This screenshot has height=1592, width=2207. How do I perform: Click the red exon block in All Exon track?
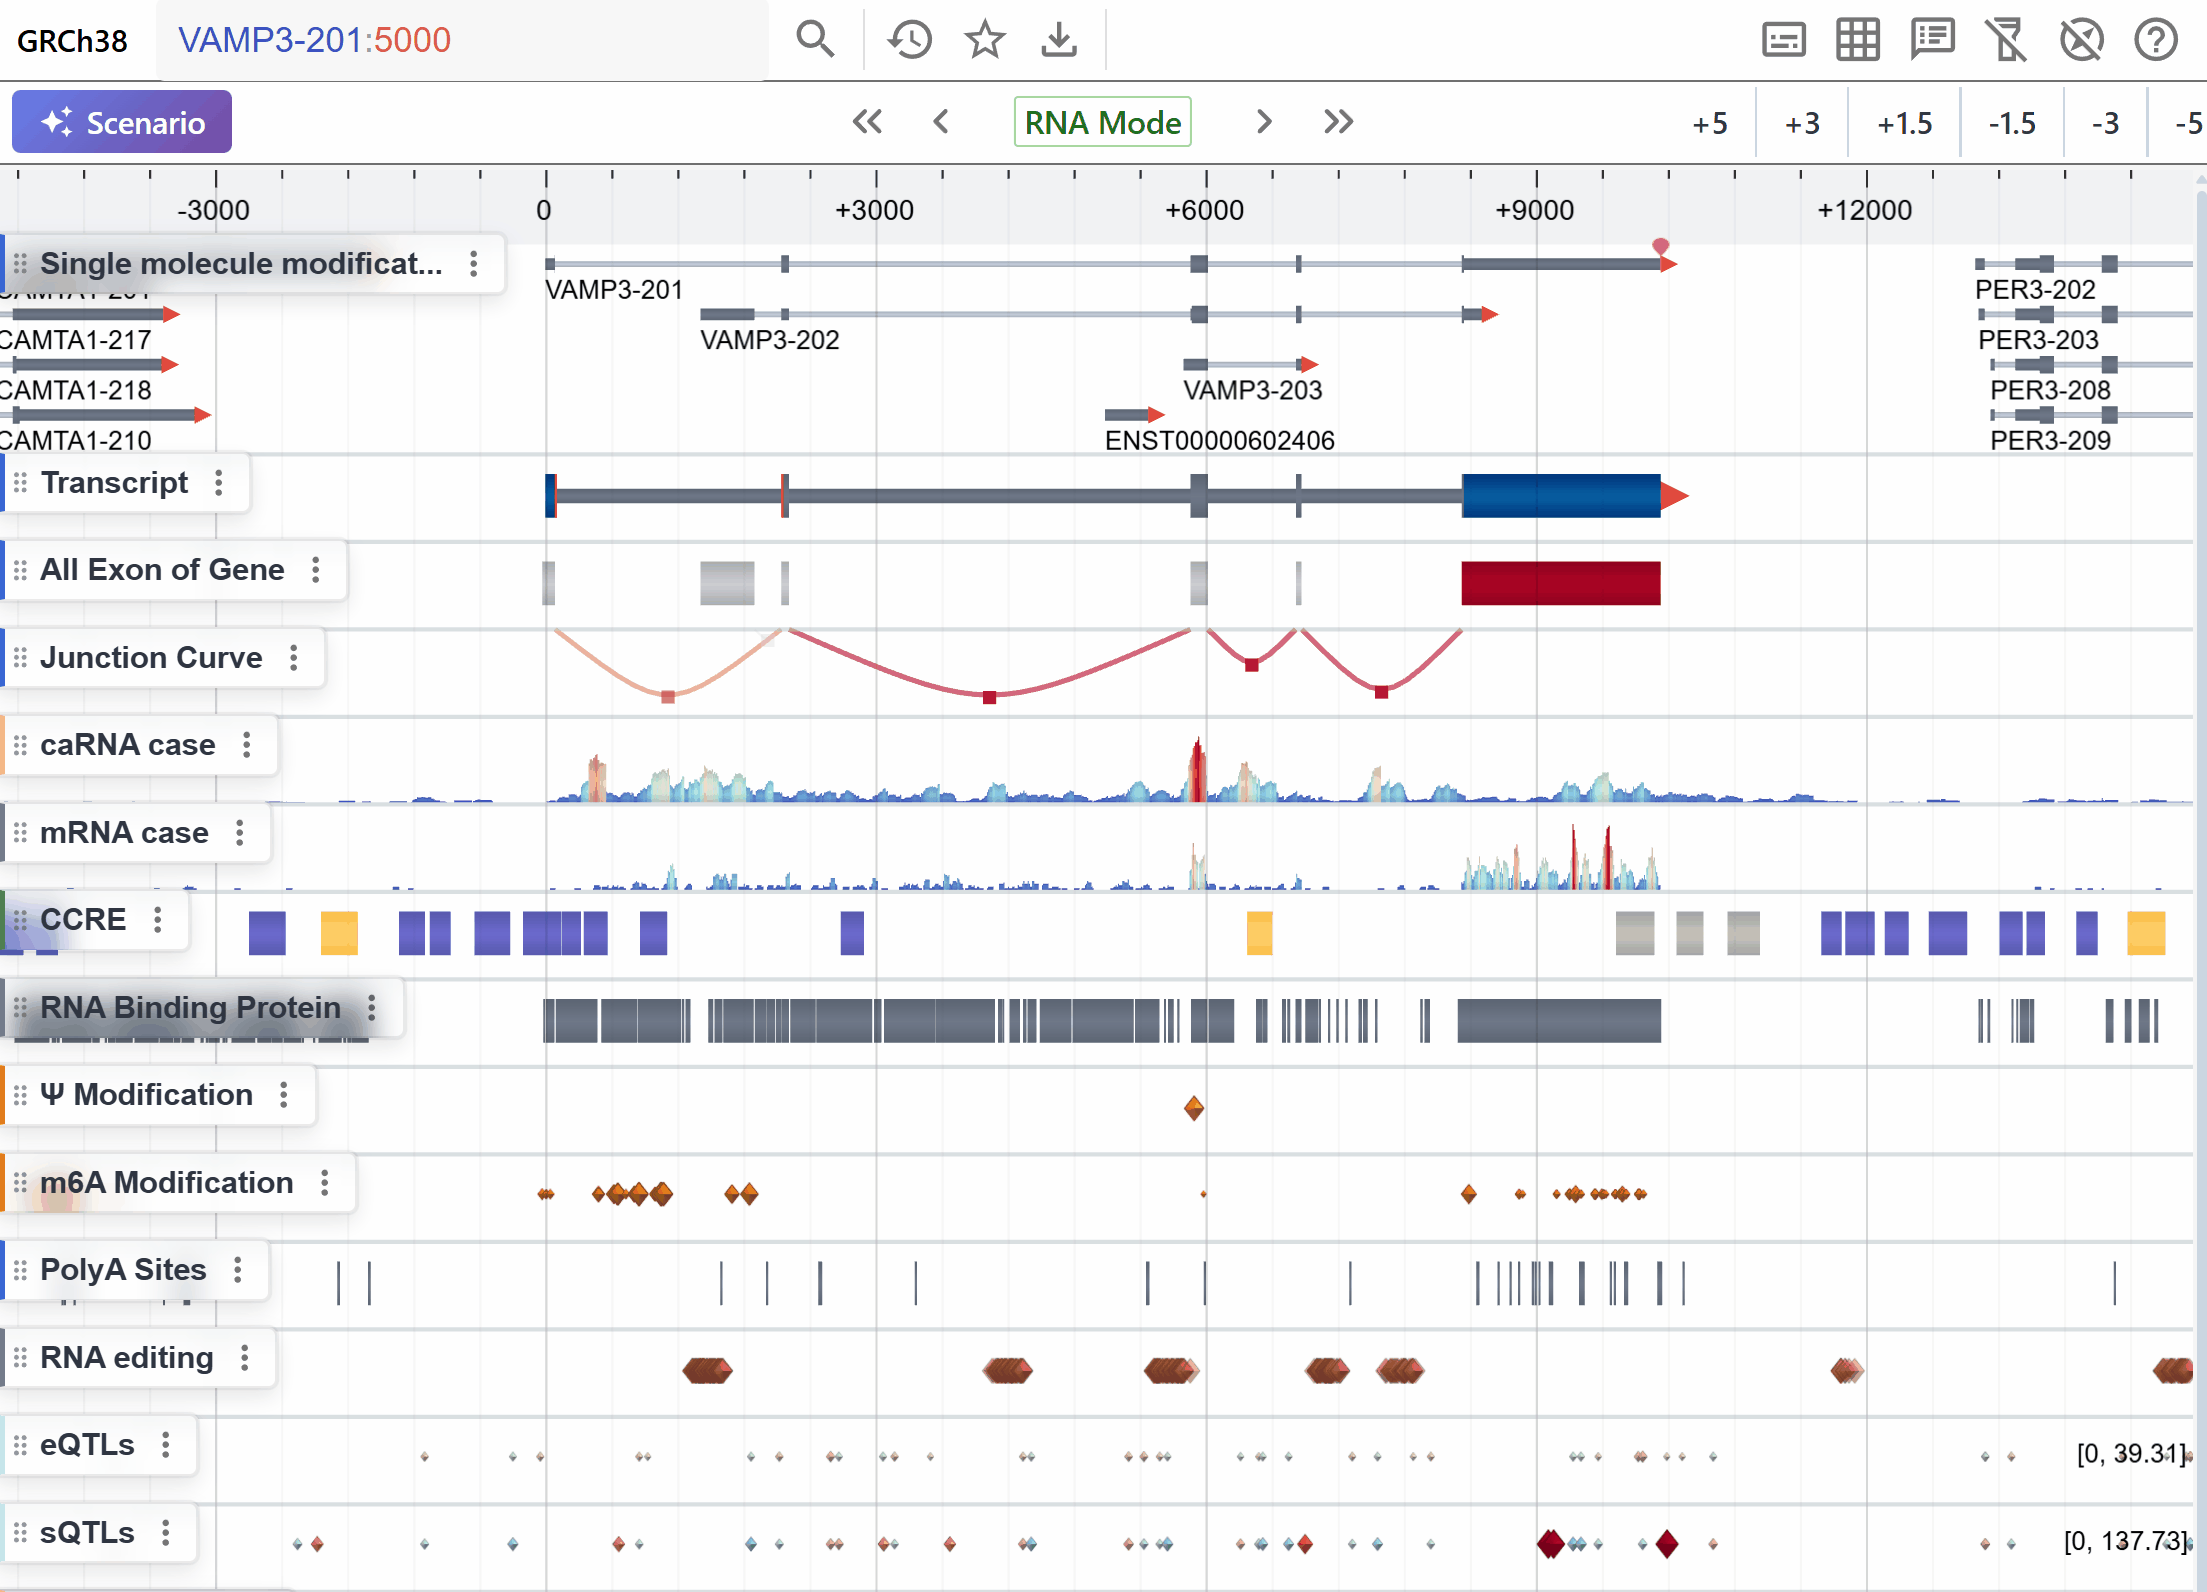click(1560, 583)
